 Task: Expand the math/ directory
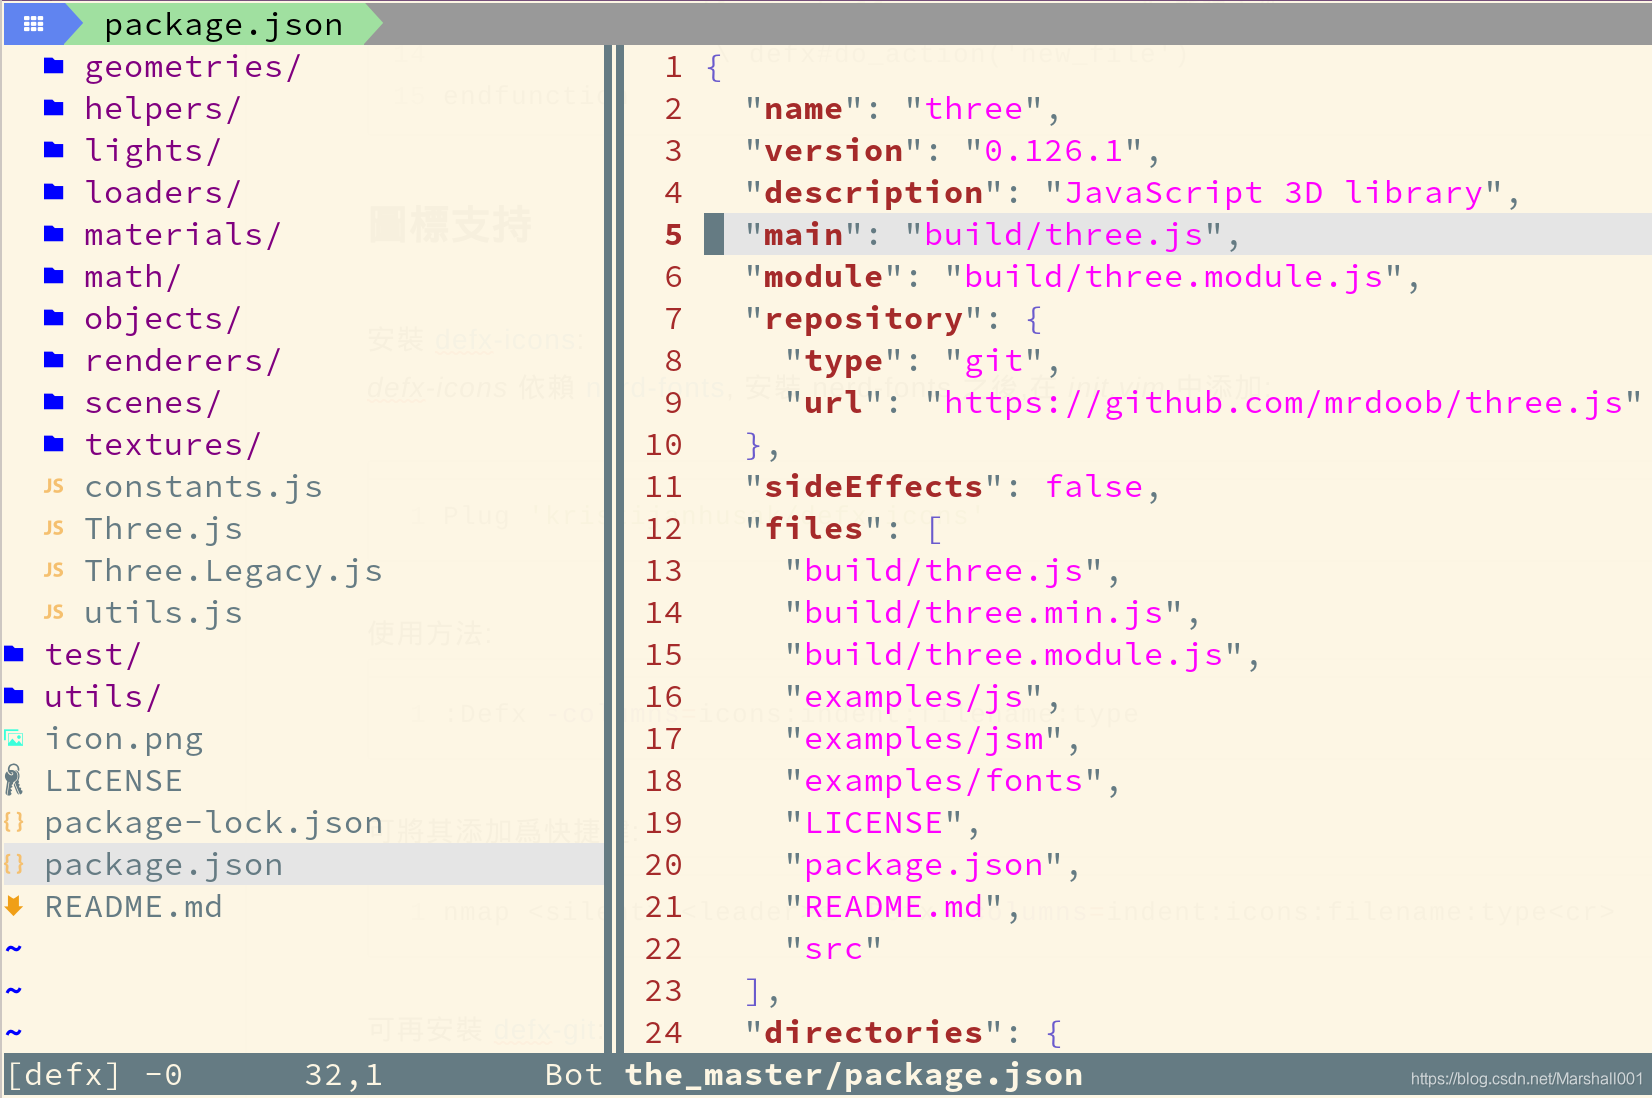point(133,277)
